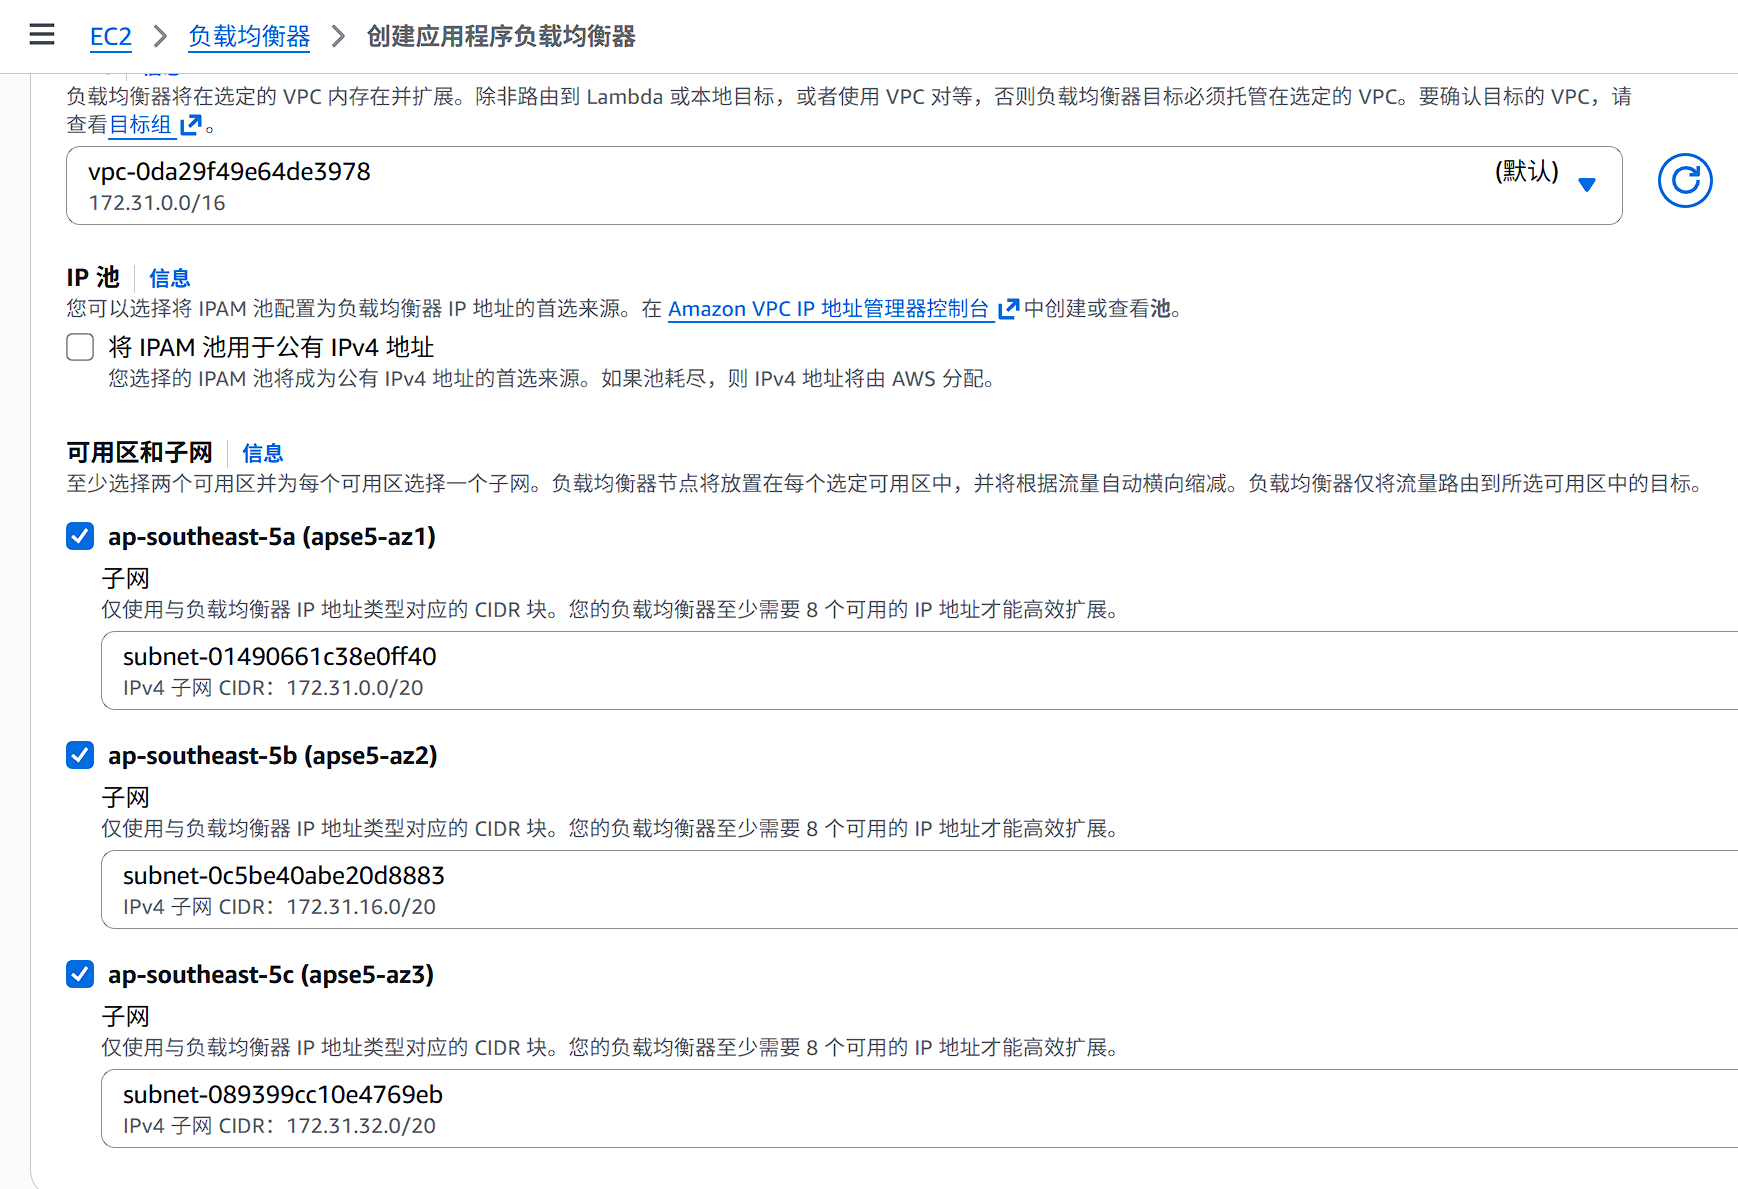Uncheck ap-southeast-5a availability zone
This screenshot has width=1738, height=1189.
pos(80,537)
